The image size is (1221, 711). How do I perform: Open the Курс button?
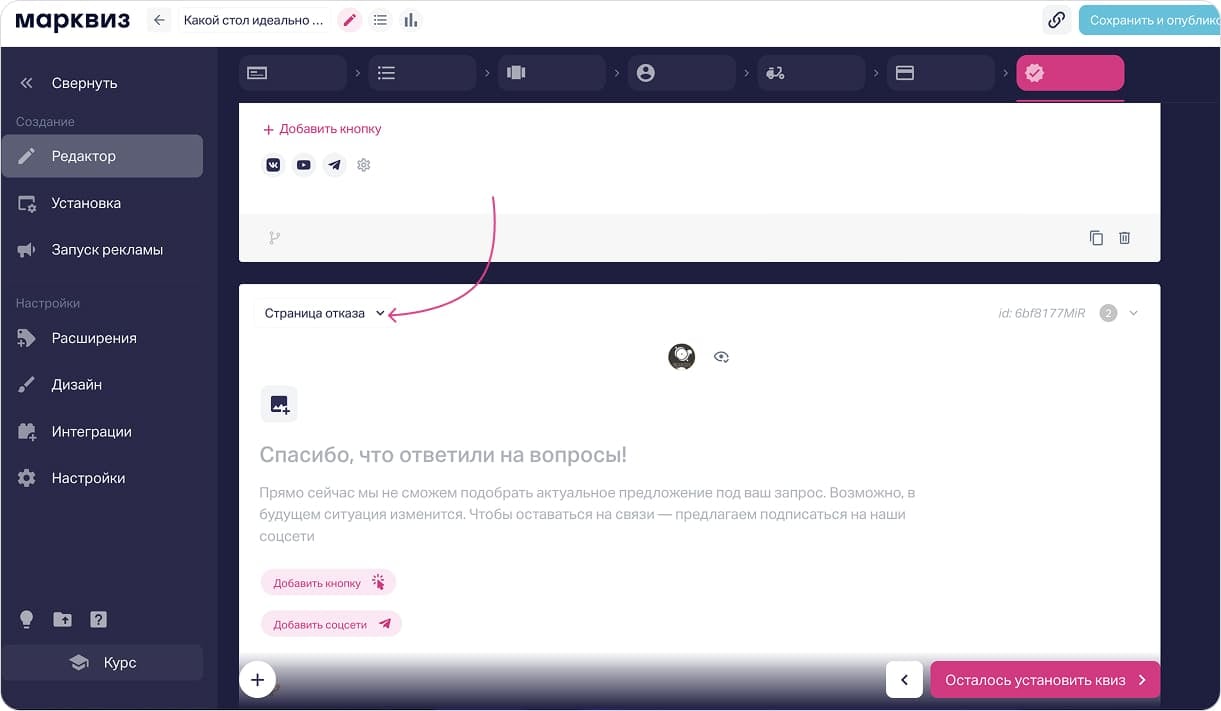[x=102, y=663]
